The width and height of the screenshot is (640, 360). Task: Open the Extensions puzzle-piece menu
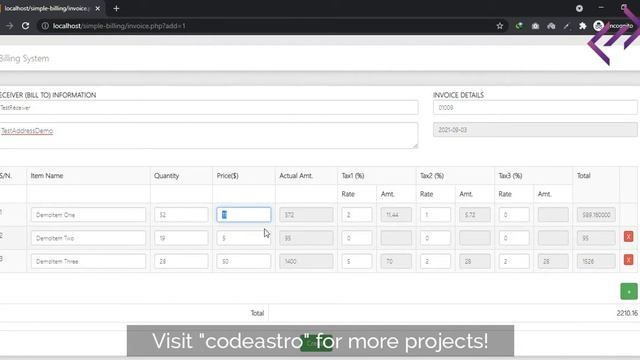[x=582, y=26]
